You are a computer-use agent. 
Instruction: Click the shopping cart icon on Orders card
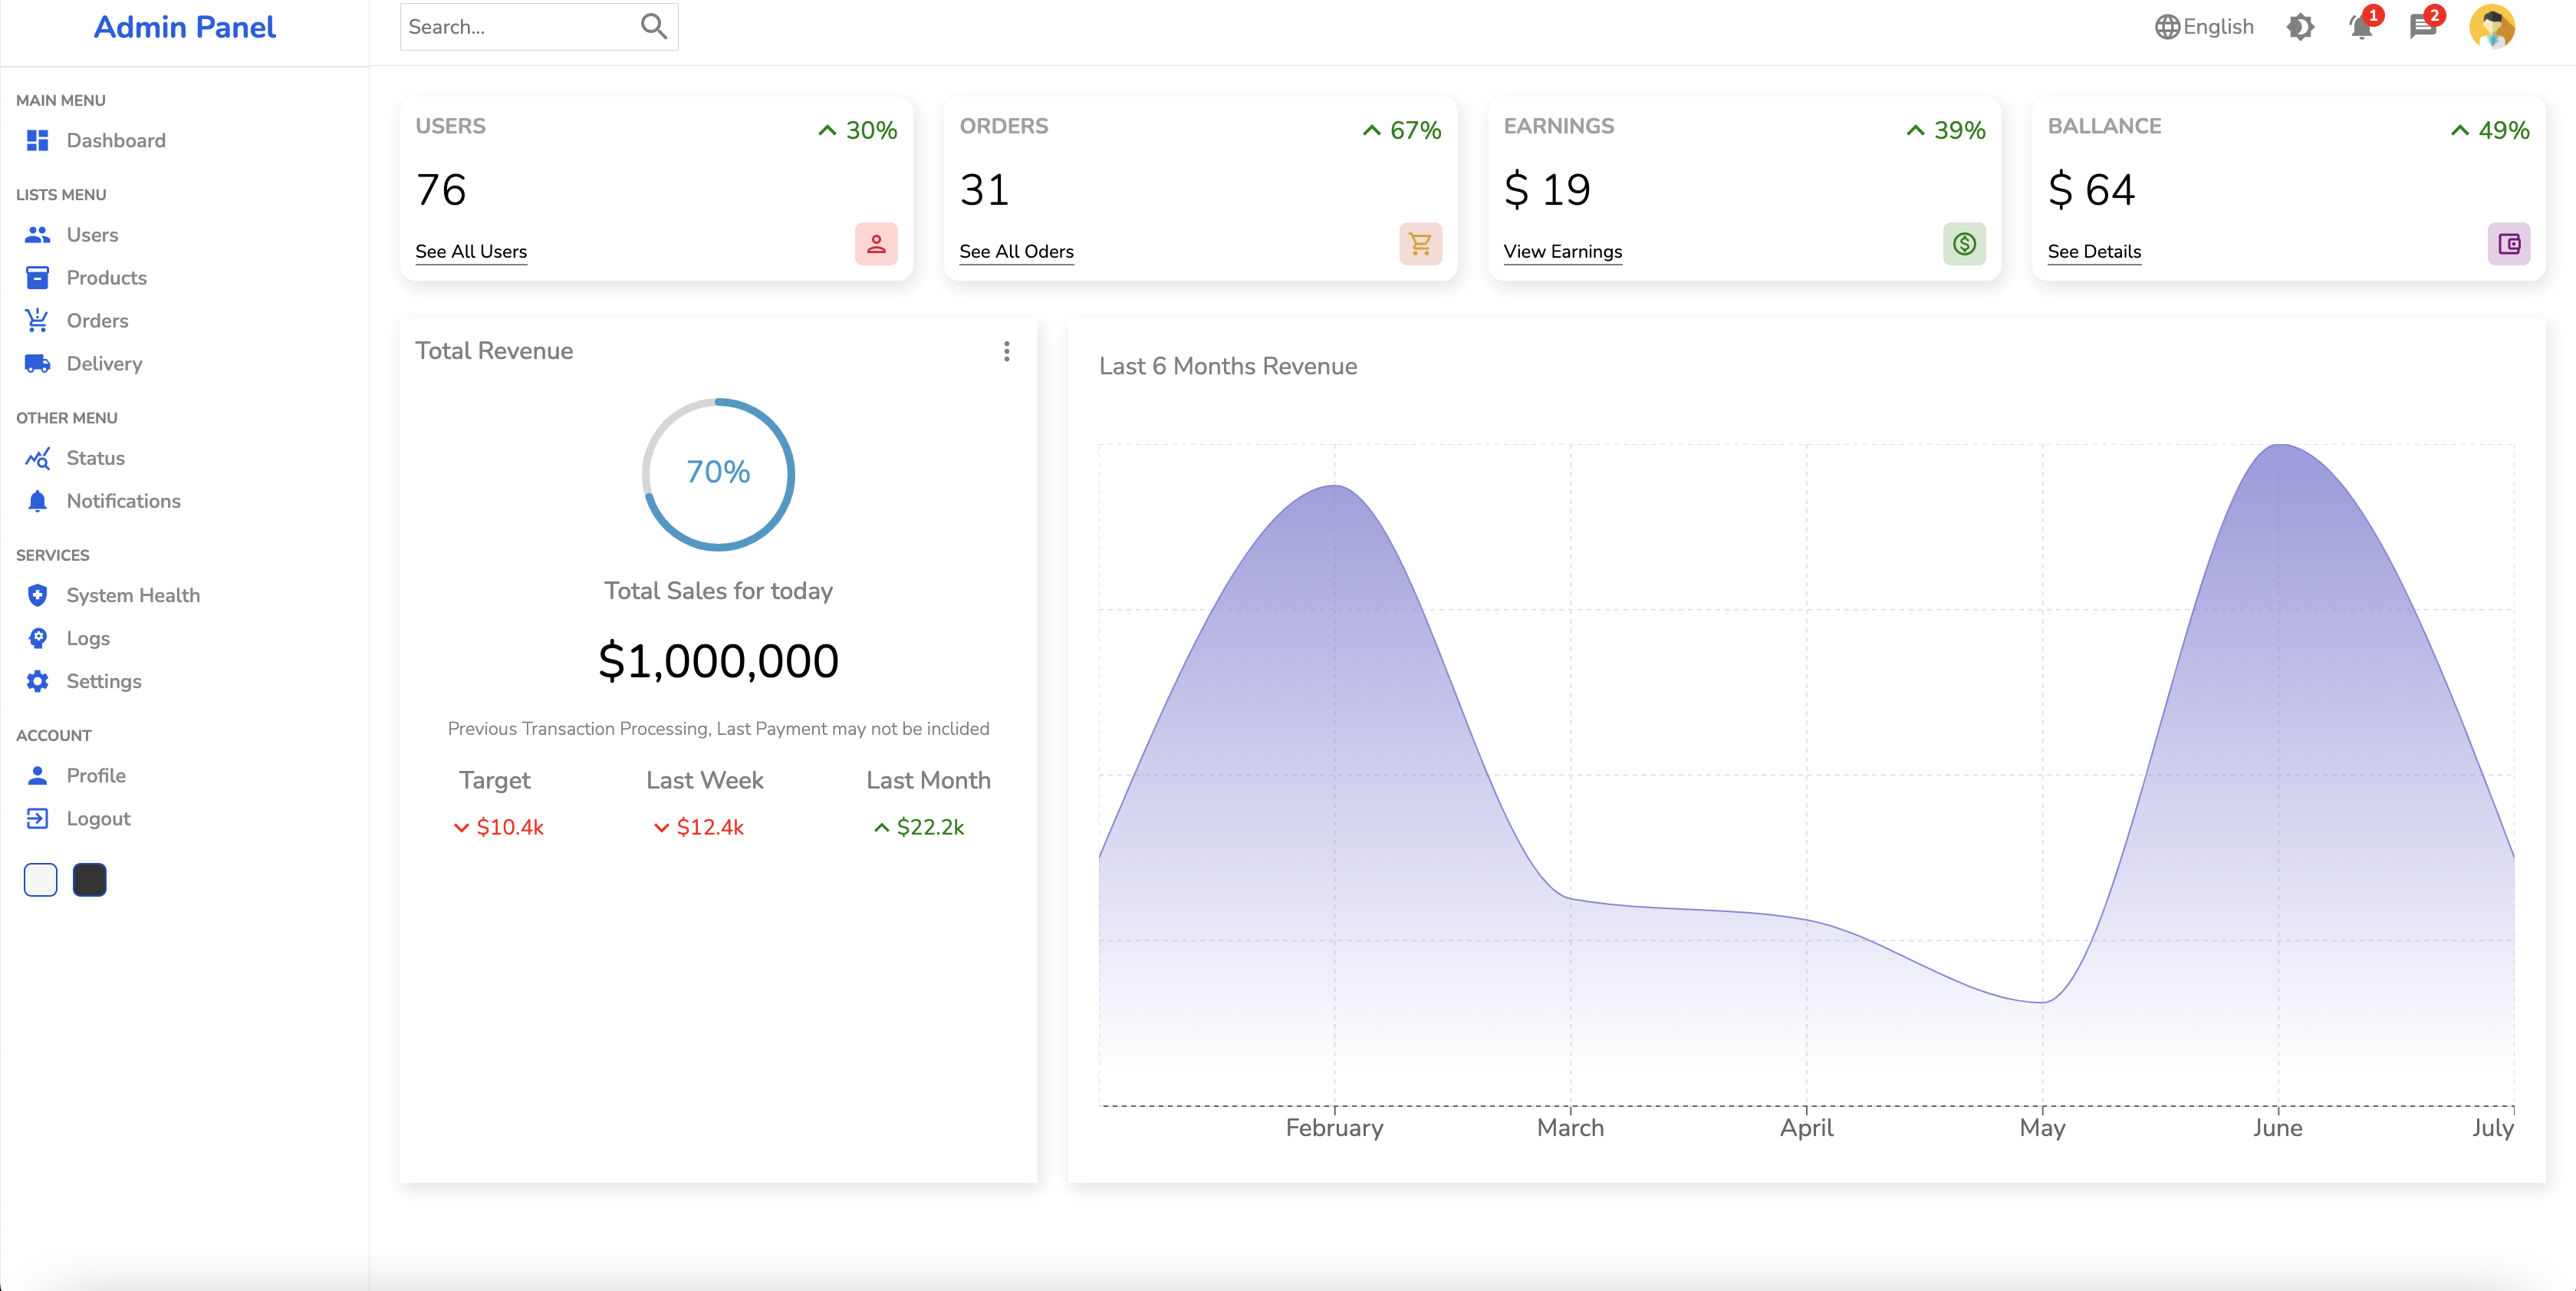click(1420, 244)
